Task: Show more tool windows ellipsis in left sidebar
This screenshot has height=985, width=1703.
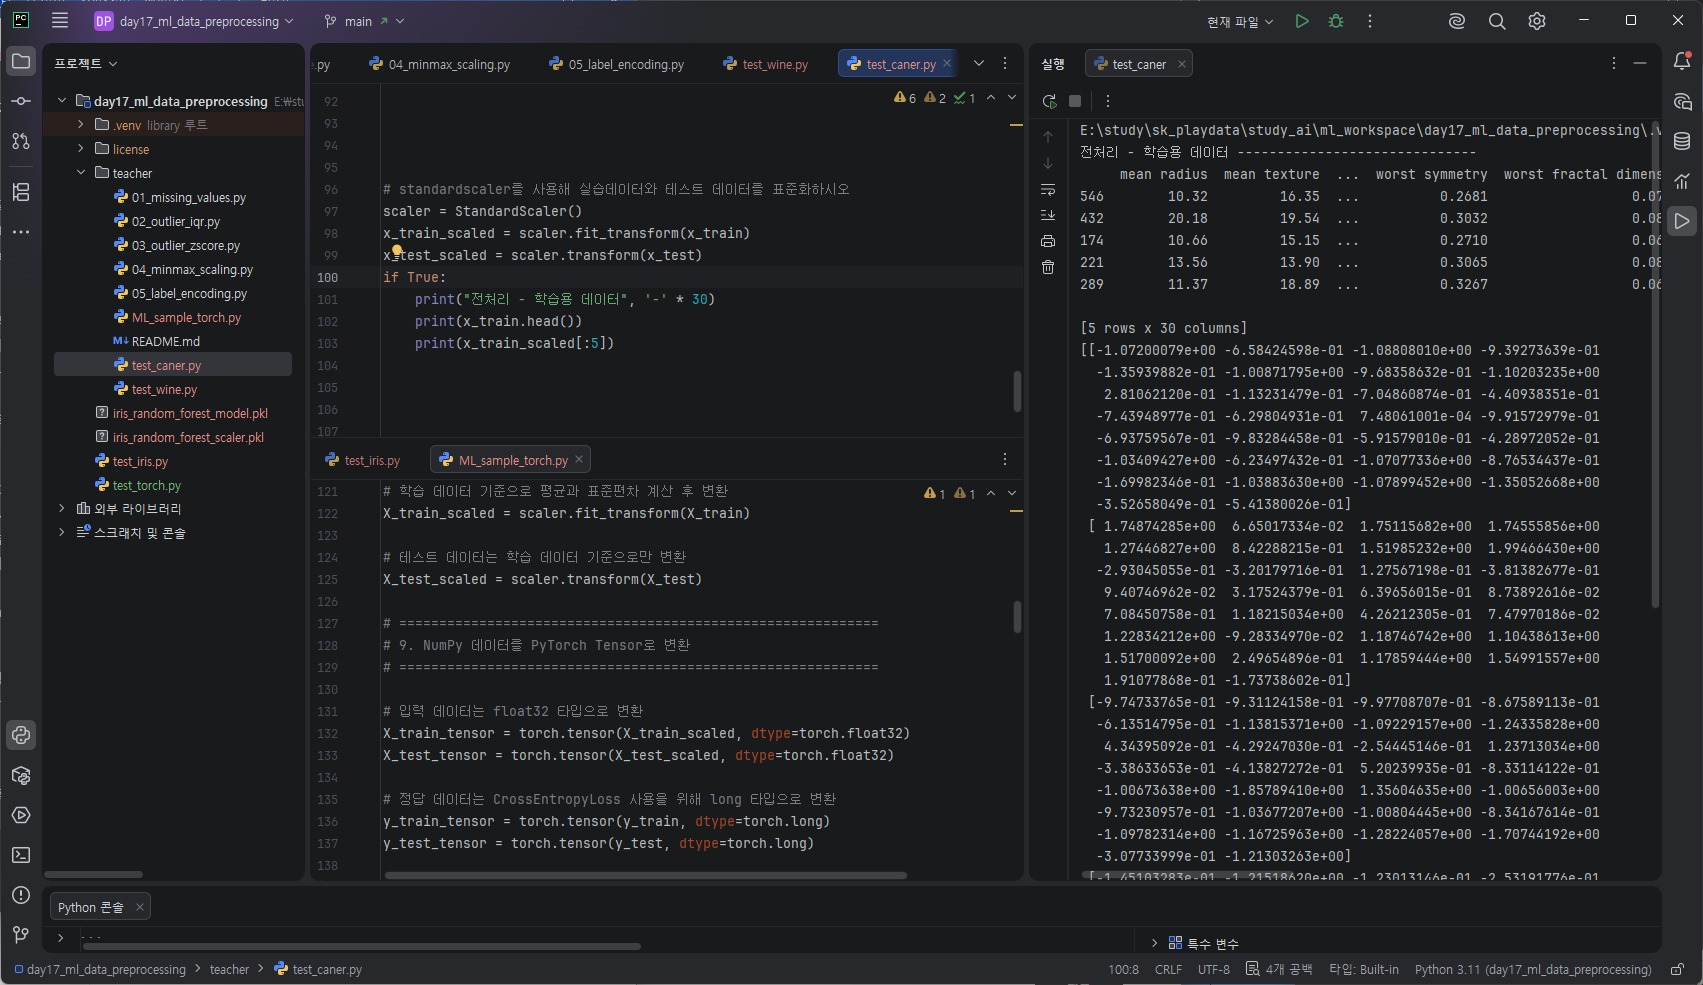Action: [21, 232]
